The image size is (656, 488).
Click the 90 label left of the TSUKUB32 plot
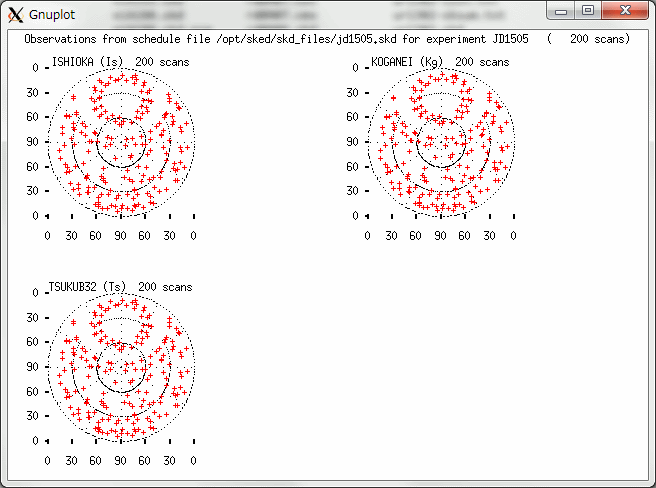coord(32,367)
